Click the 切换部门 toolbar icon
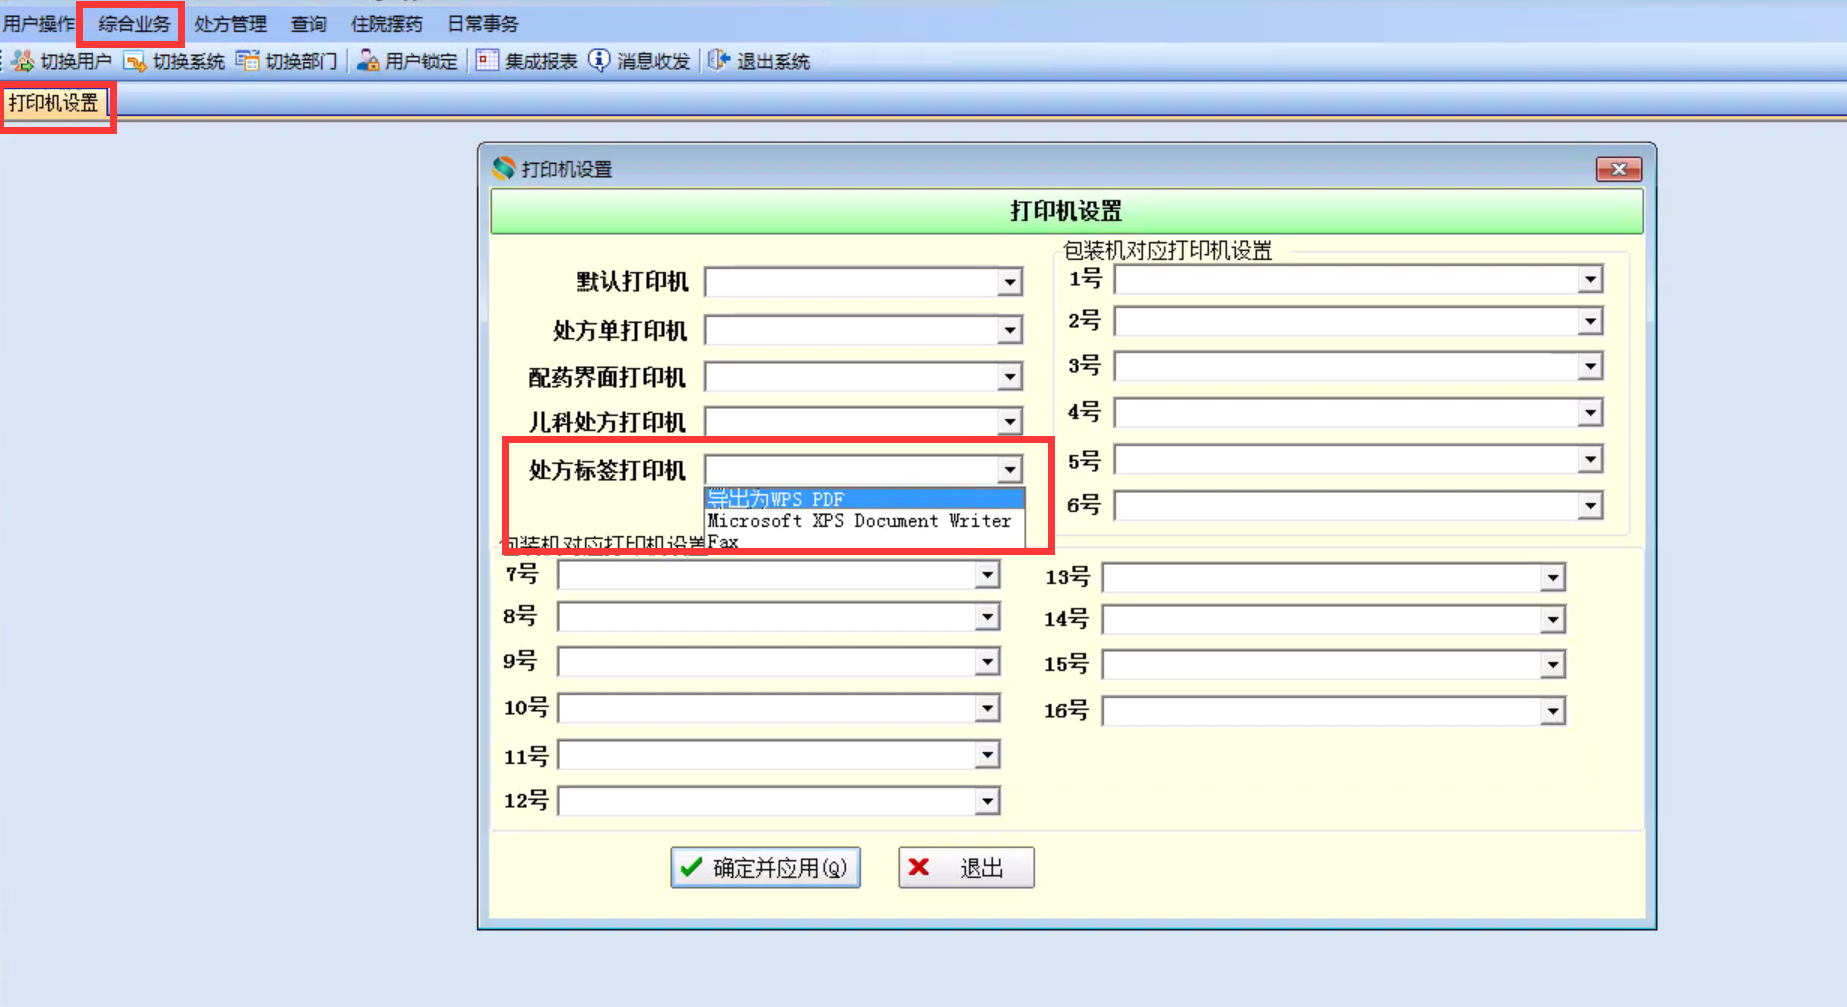This screenshot has height=1007, width=1847. pyautogui.click(x=247, y=62)
